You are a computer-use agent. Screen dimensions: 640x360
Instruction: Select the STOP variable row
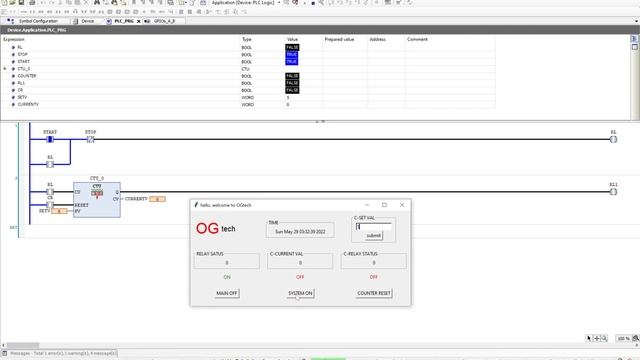(x=247, y=54)
